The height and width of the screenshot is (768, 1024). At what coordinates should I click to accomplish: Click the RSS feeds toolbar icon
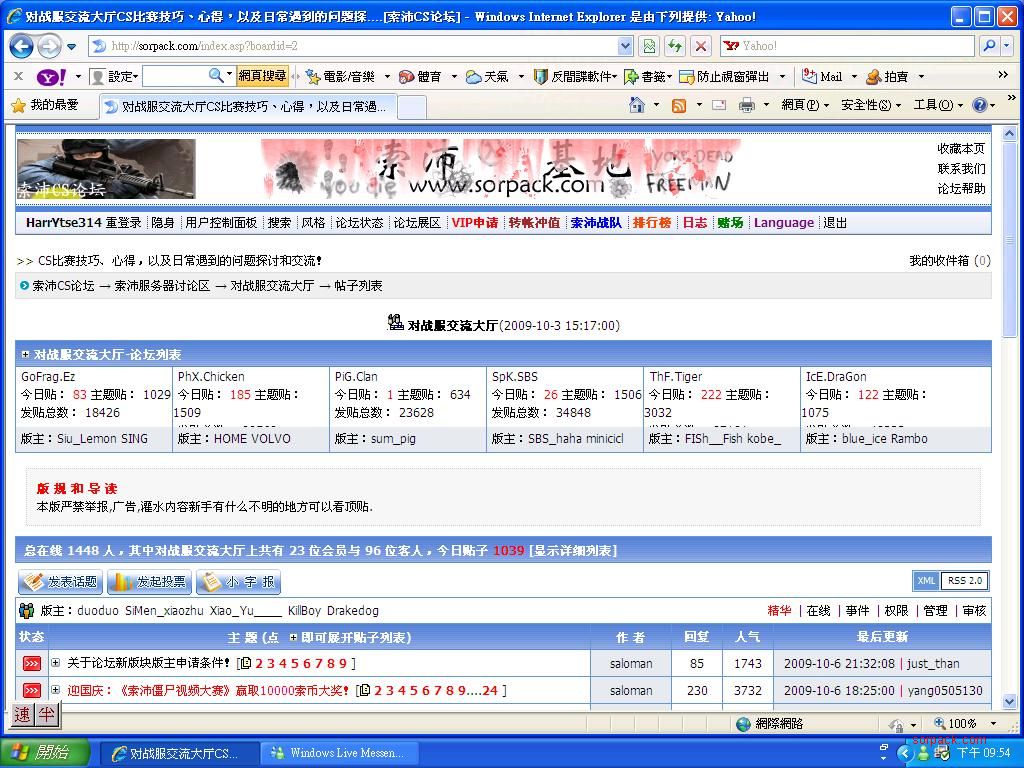(x=679, y=105)
